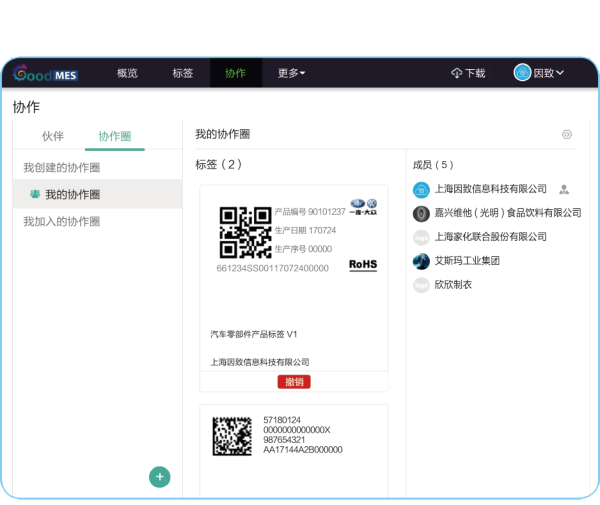The width and height of the screenshot is (600, 505).
Task: Click the 嘉兴维他 member avatar
Action: [421, 213]
